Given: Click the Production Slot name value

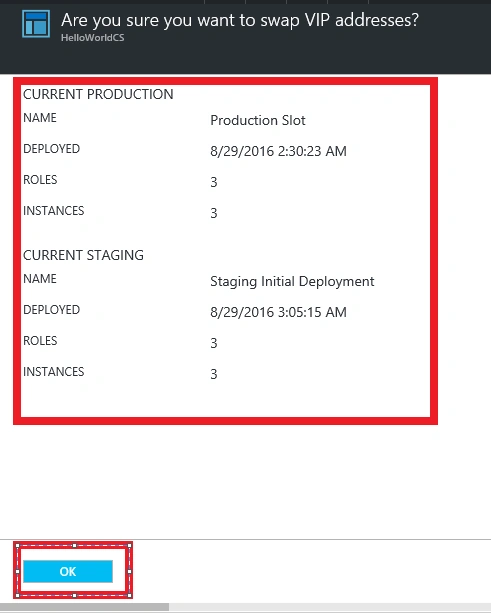Looking at the screenshot, I should (x=258, y=120).
